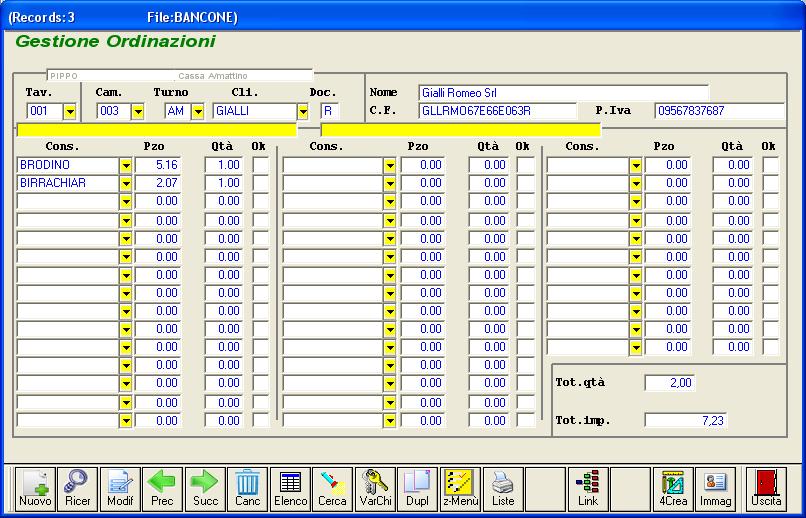Expand Cons. dropdown in third row, left column
This screenshot has height=518, width=806.
126,201
